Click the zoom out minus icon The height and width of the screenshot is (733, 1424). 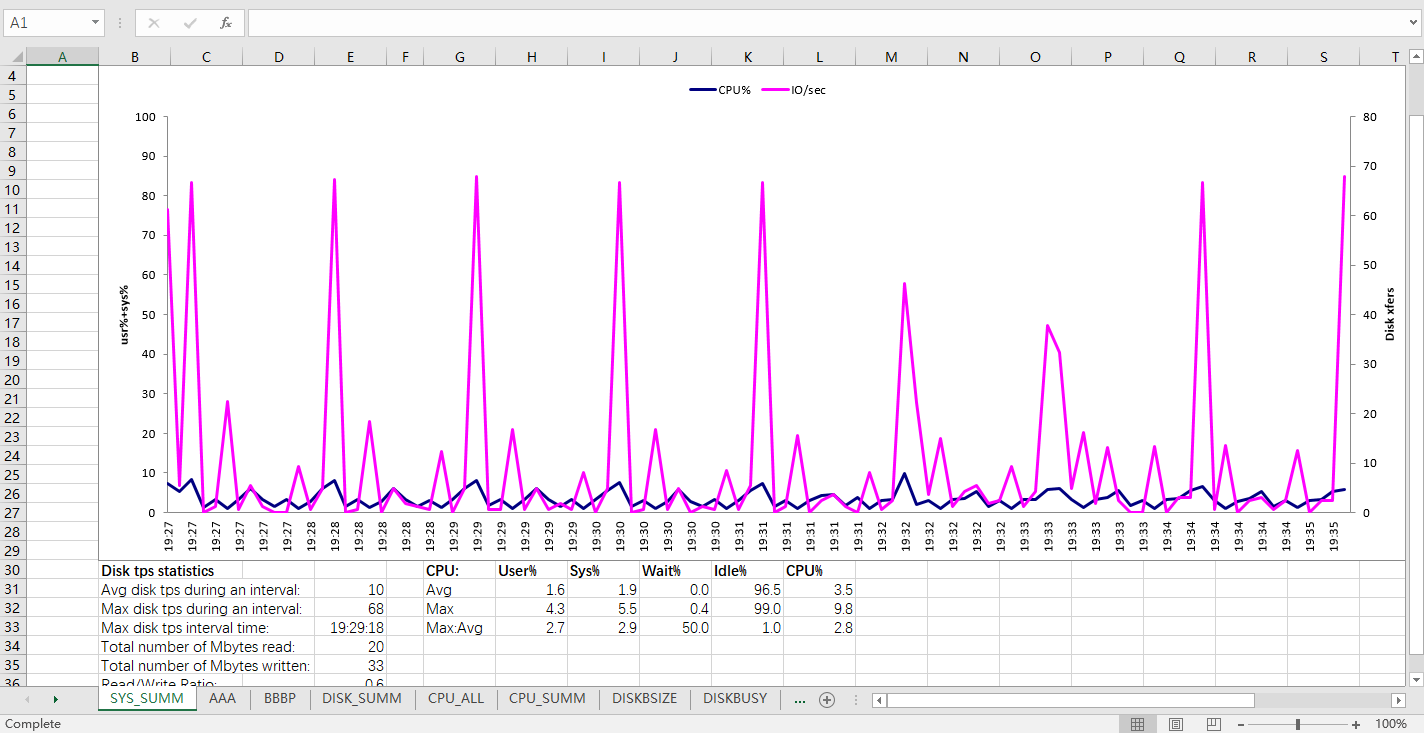click(1241, 724)
